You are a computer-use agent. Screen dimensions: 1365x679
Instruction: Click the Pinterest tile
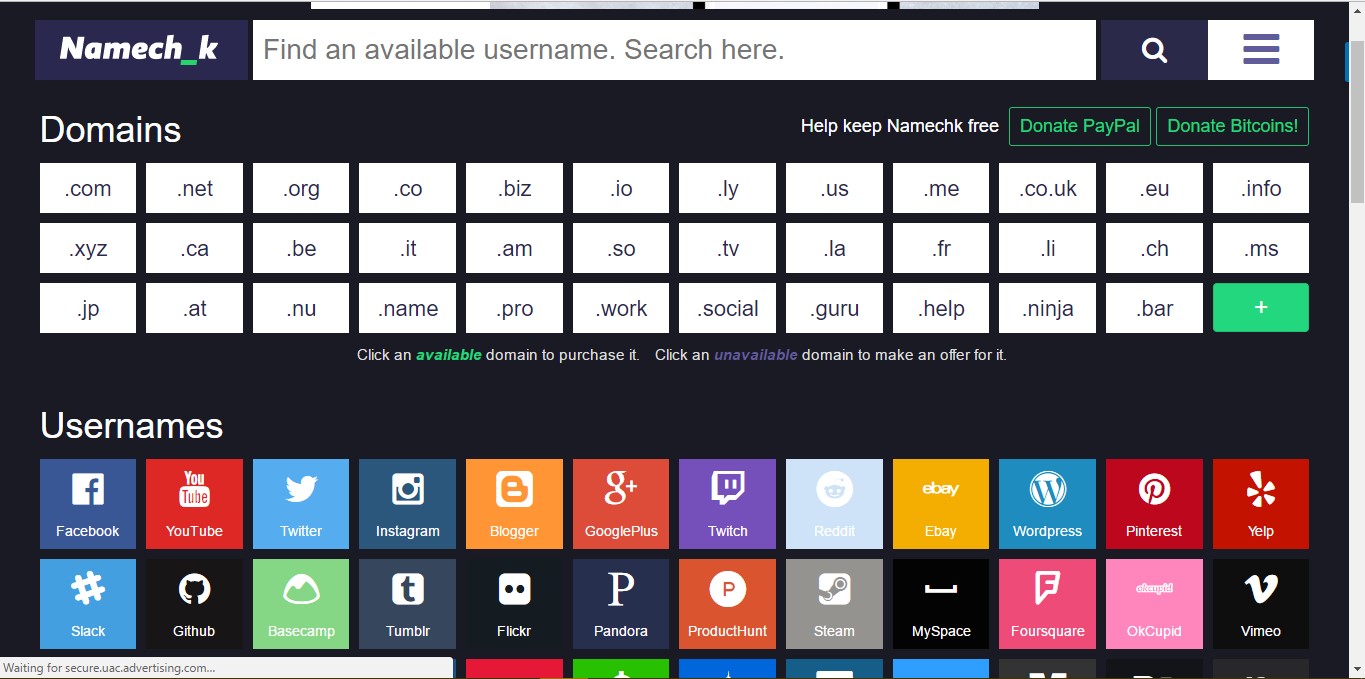(1154, 504)
